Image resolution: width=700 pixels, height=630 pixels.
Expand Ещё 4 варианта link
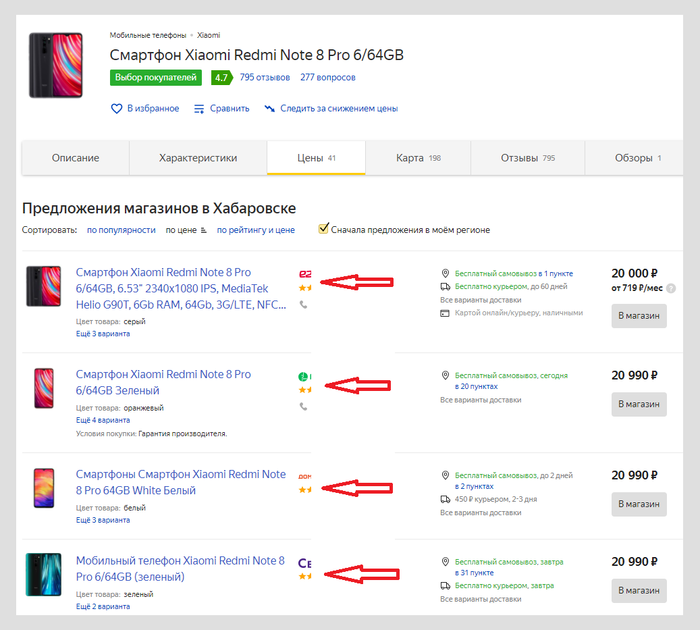pos(103,421)
